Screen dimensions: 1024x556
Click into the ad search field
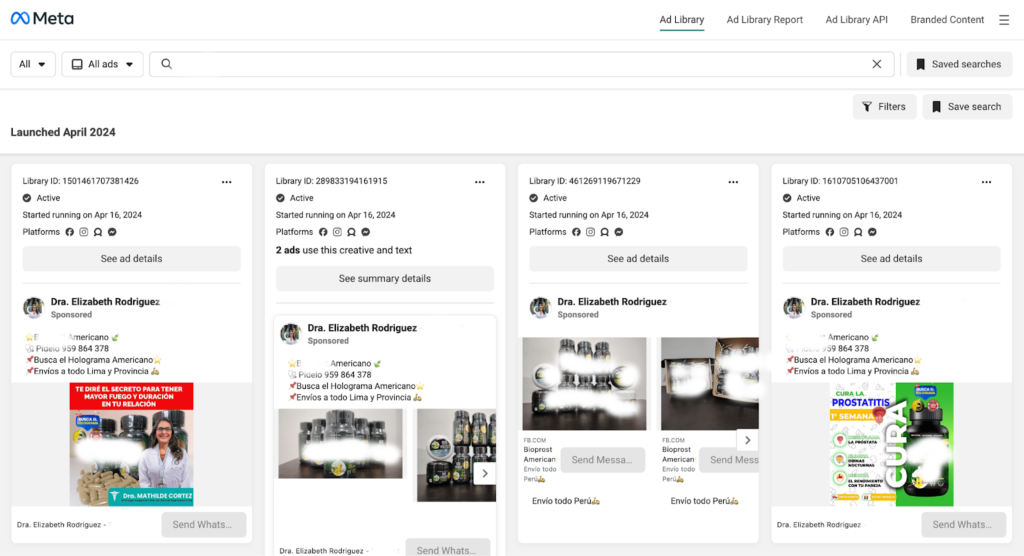[x=520, y=64]
